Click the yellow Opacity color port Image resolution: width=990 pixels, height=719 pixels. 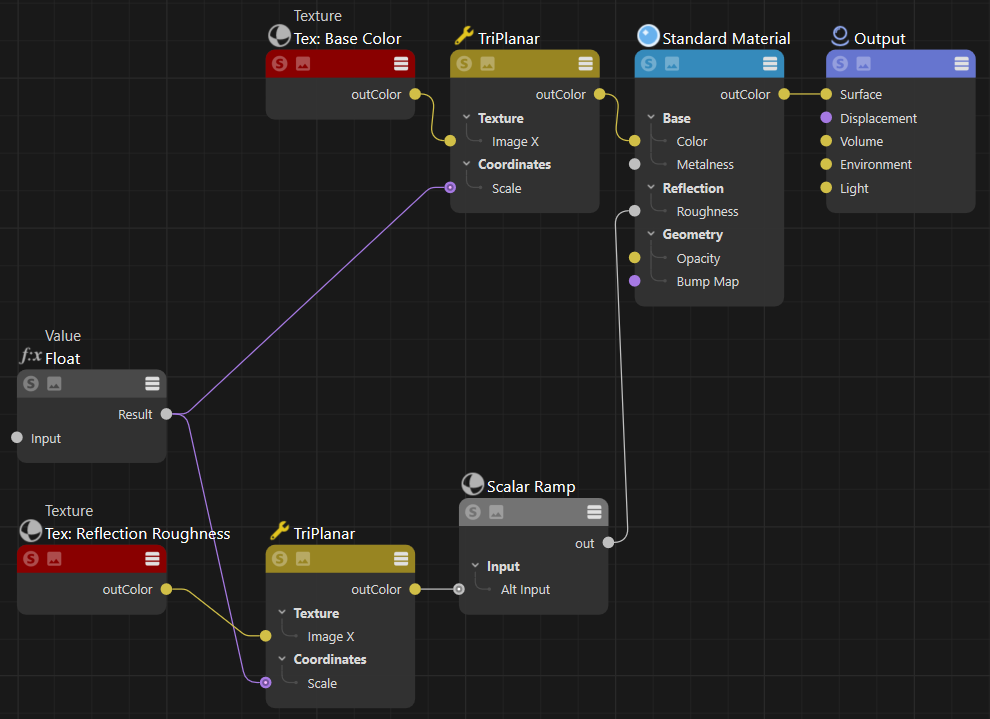click(634, 258)
